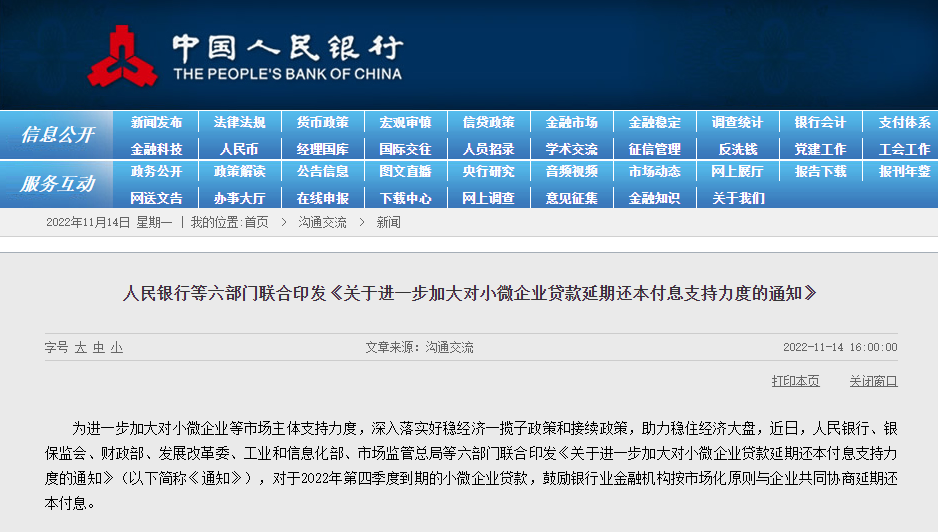
Task: Open 政务公开 under 服务互动
Action: coord(156,172)
